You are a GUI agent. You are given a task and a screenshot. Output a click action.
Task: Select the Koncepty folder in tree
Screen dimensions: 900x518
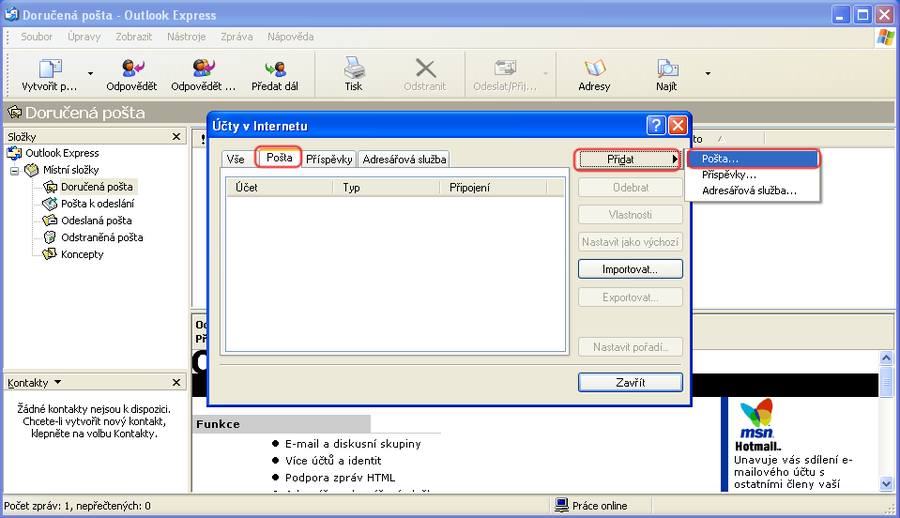coord(81,254)
